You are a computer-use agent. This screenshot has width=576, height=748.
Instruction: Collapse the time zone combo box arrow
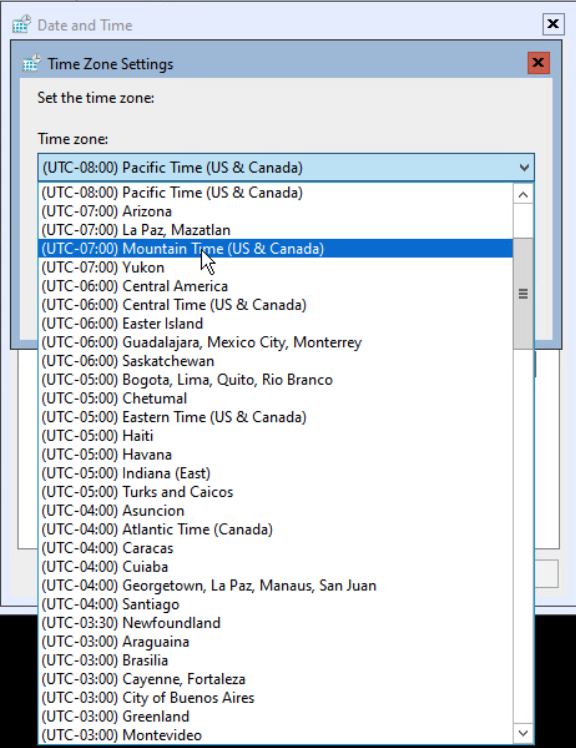coord(524,167)
